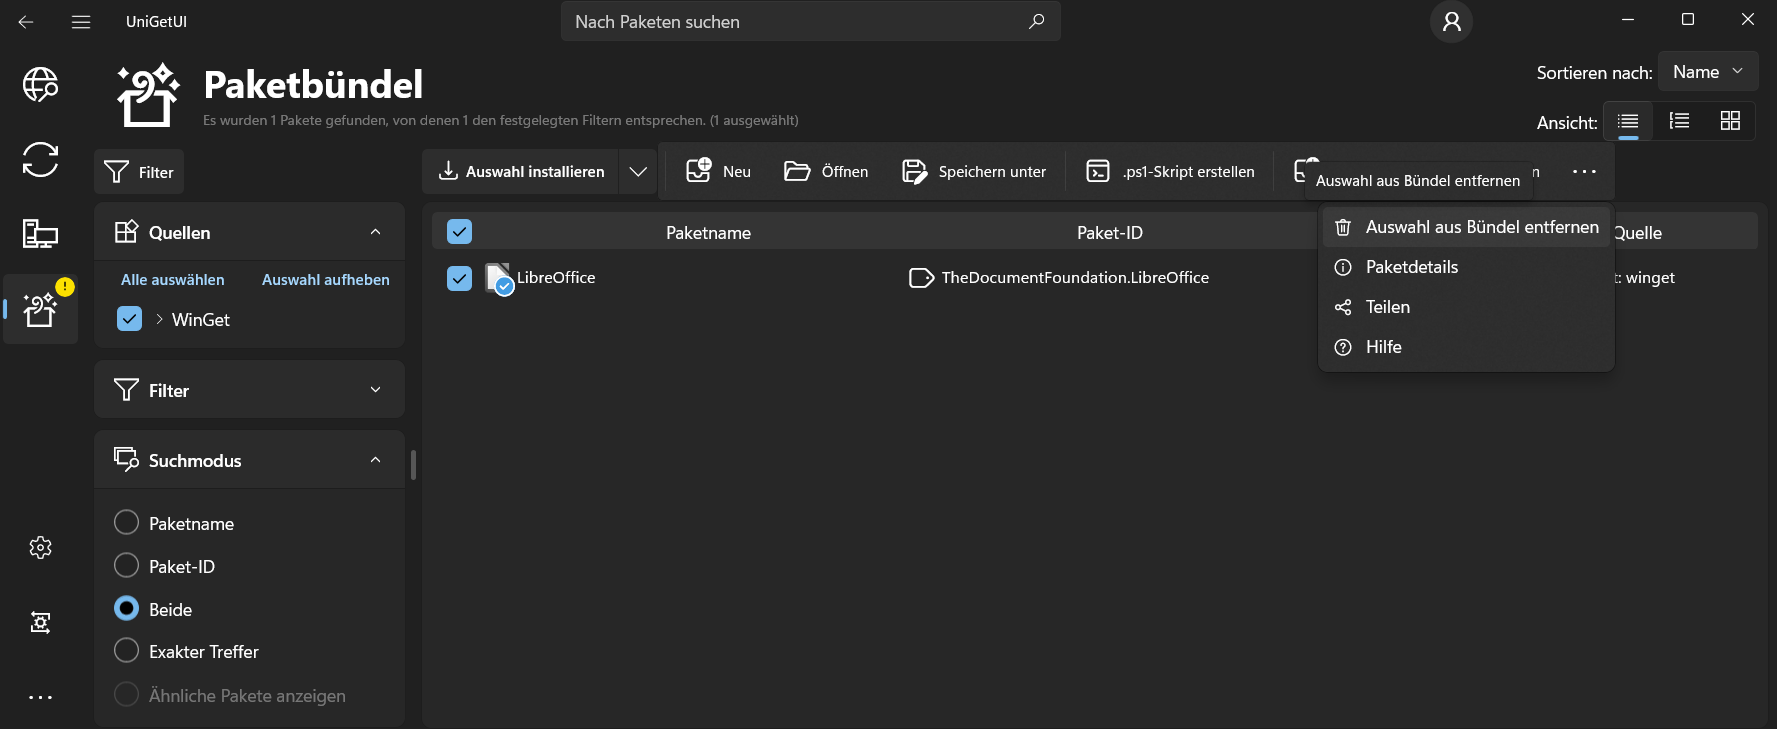This screenshot has width=1777, height=729.
Task: Click the tag icon beside TheDocumentFoundation.LibreOffice
Action: [921, 278]
